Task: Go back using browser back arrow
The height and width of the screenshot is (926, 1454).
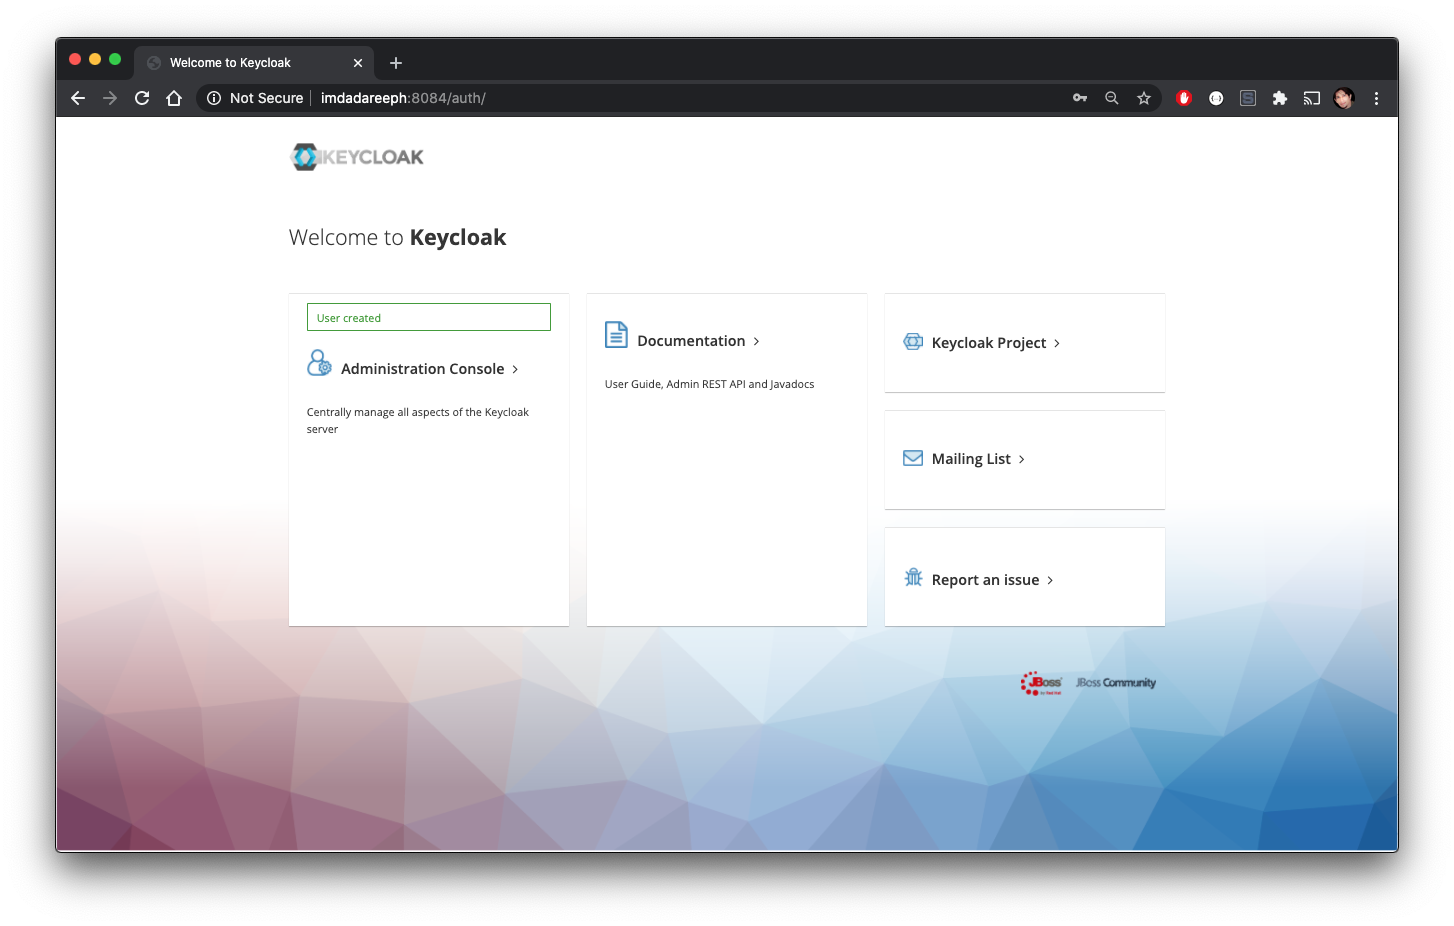Action: 78,98
